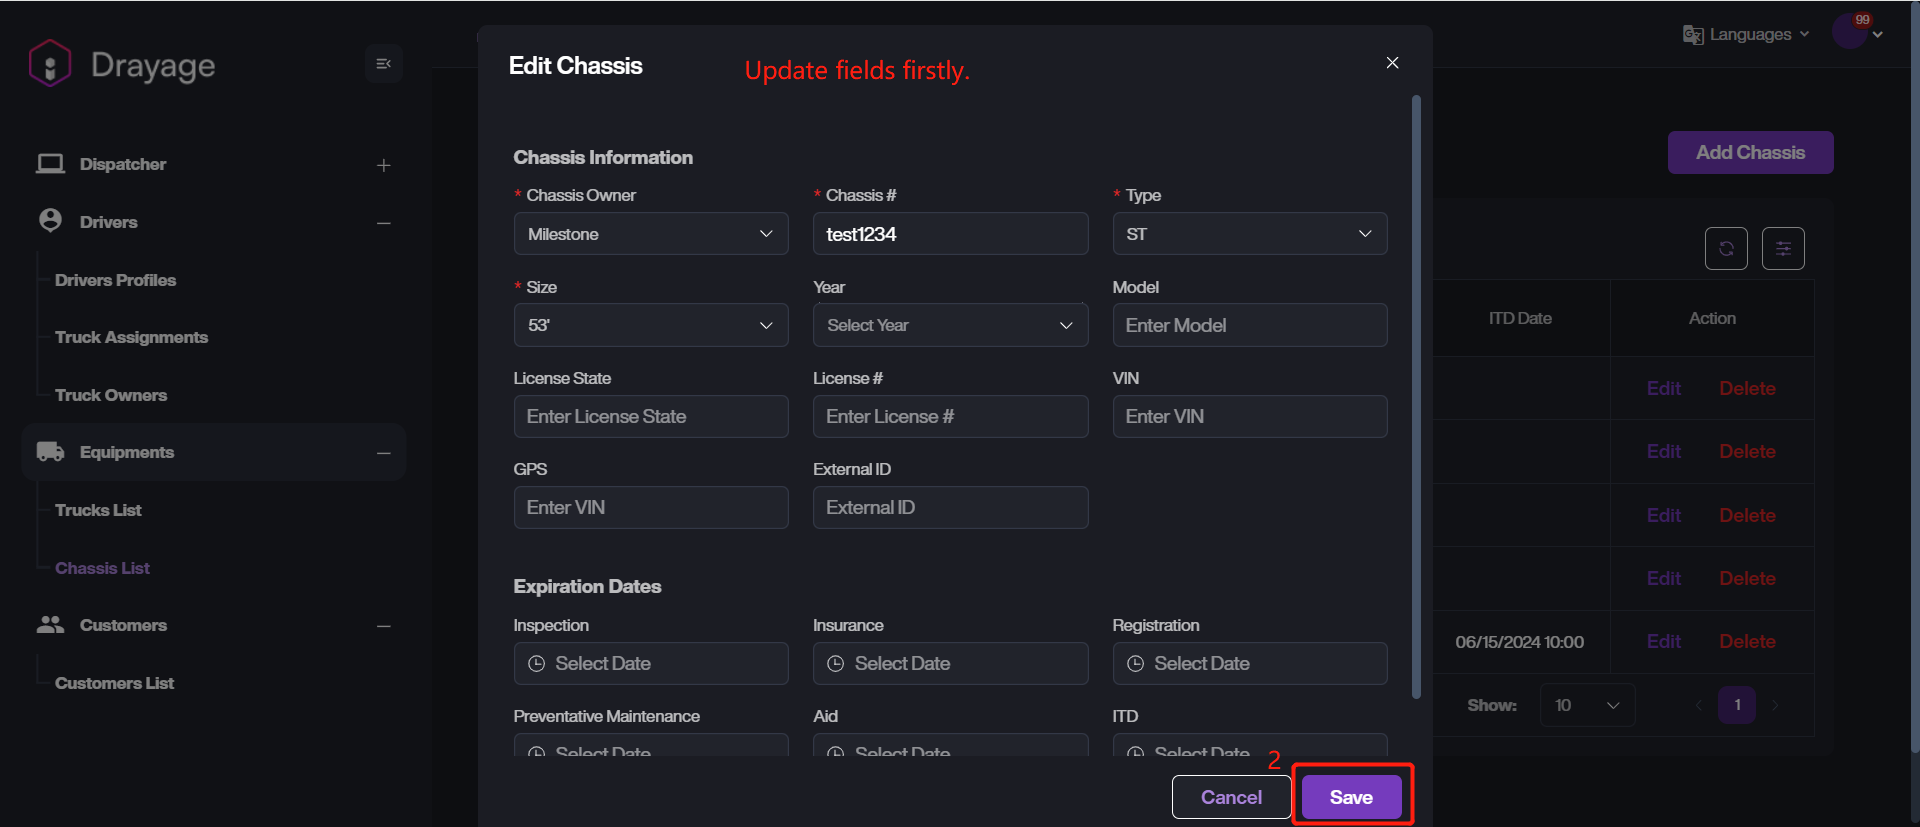Image resolution: width=1920 pixels, height=827 pixels.
Task: Click the Customers people icon
Action: [x=50, y=625]
